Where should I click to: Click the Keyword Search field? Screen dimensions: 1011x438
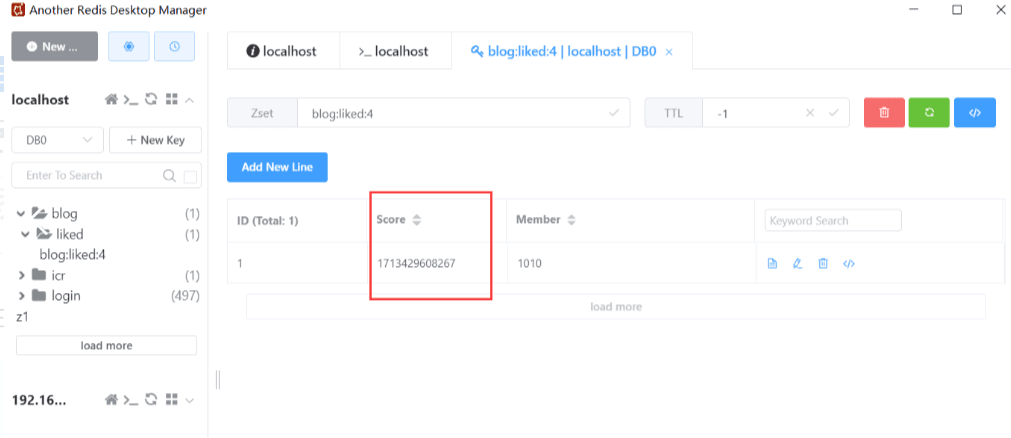833,221
